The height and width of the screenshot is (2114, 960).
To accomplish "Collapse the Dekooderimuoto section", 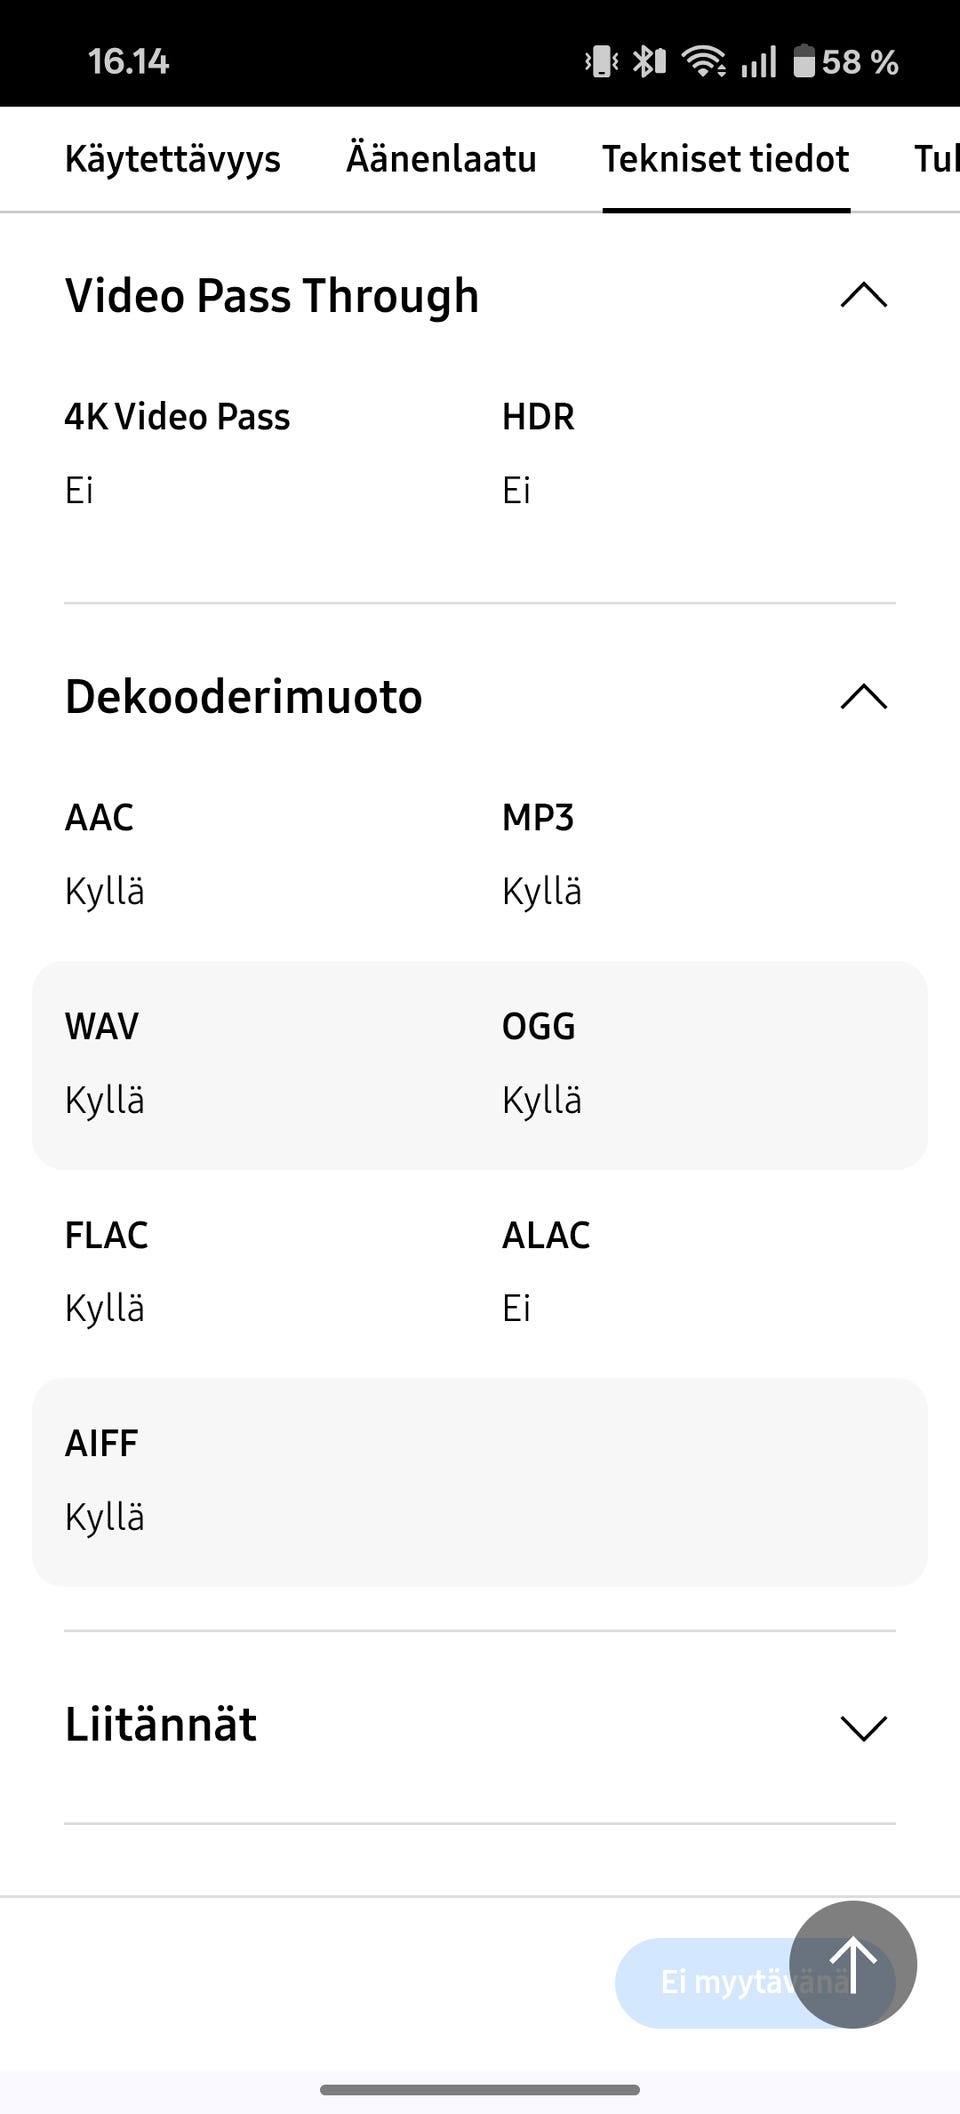I will coord(863,696).
